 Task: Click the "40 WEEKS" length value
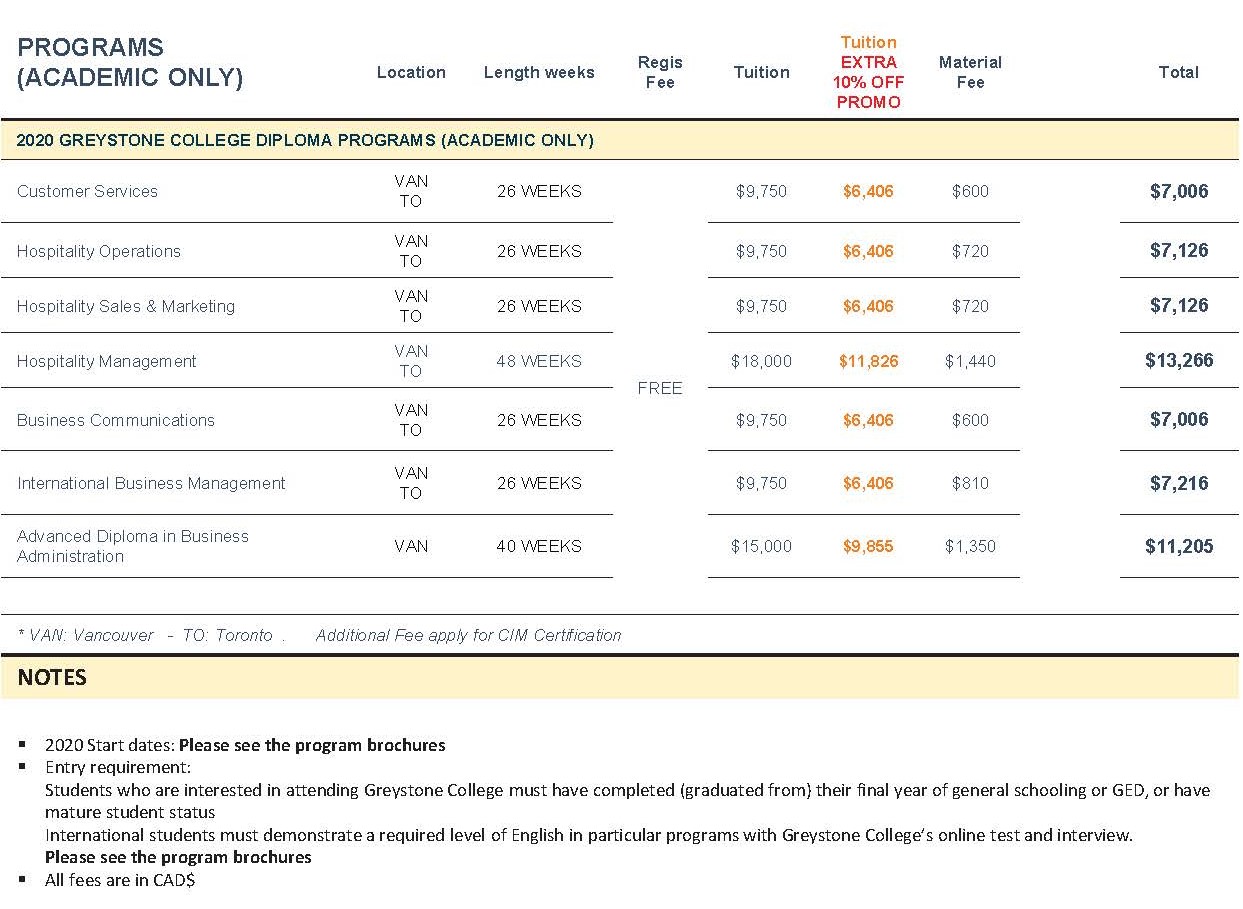pos(539,546)
